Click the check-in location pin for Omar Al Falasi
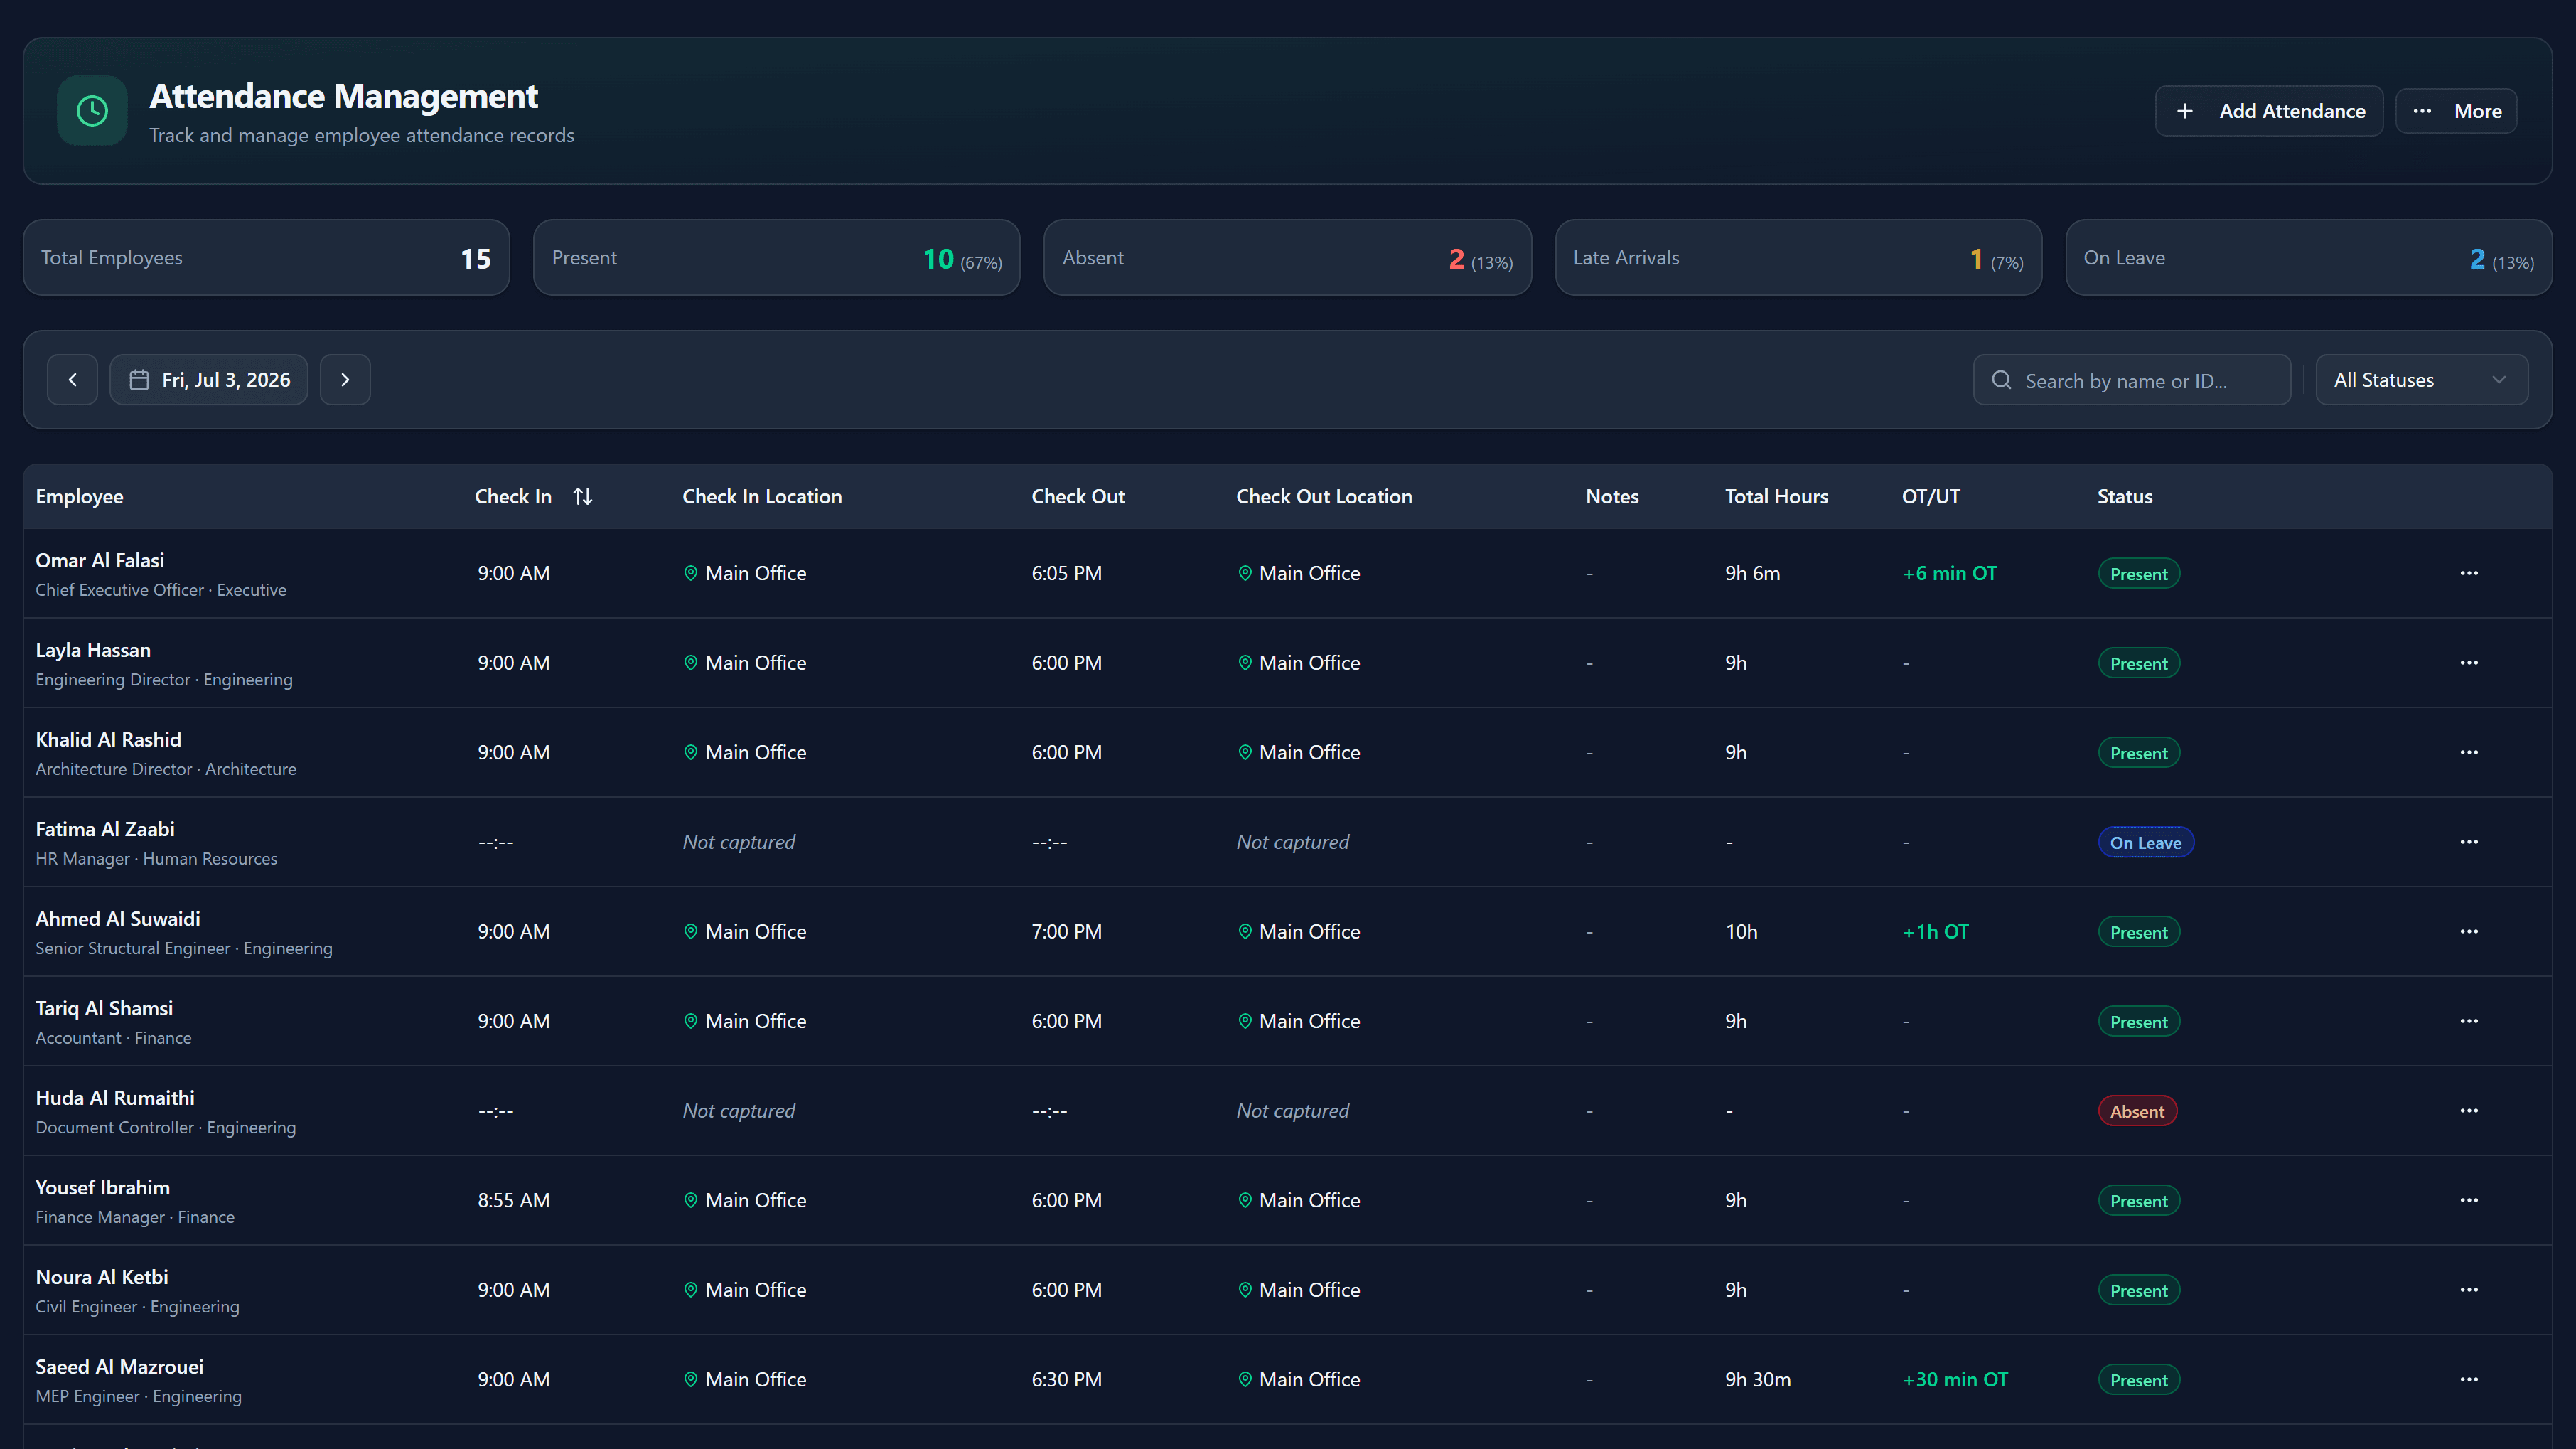The height and width of the screenshot is (1449, 2576). 690,573
